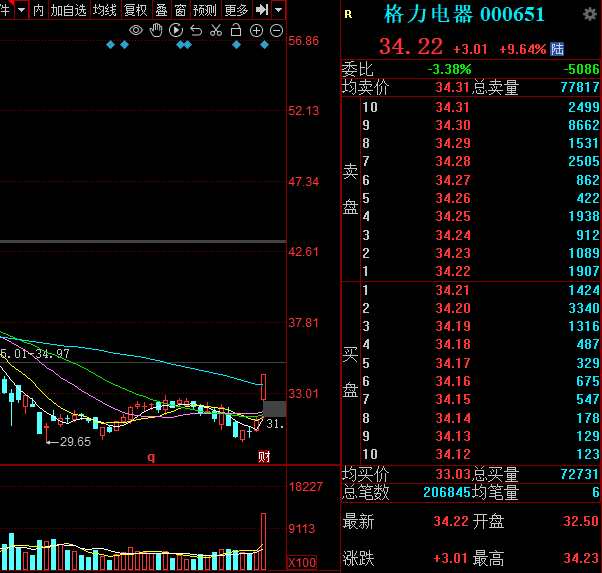This screenshot has width=602, height=573.
Task: Click opening price 32.50
Action: 580,521
